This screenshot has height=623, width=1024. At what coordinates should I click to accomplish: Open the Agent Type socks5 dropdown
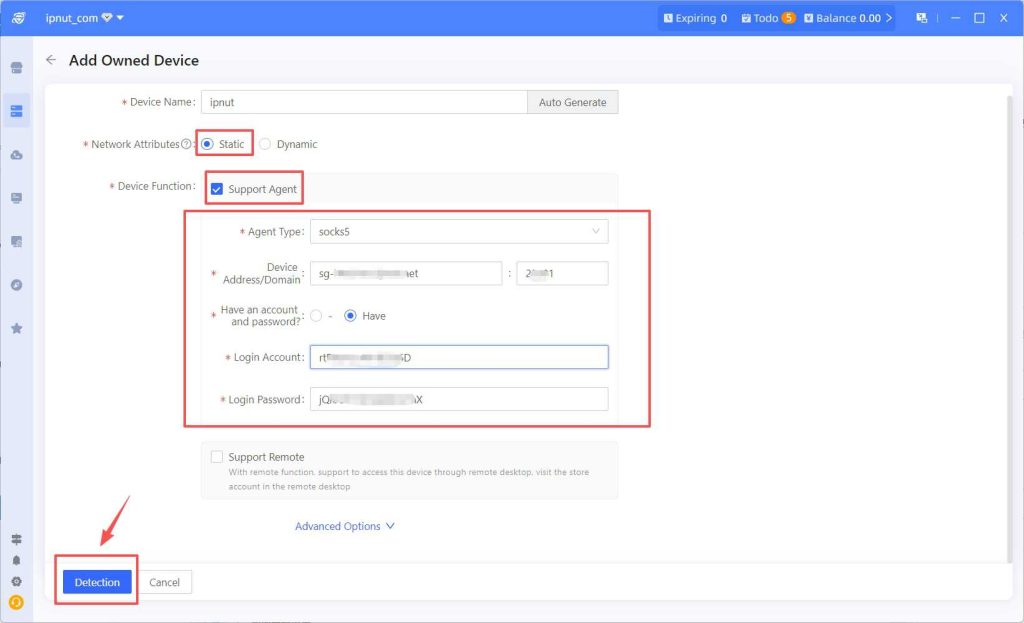[459, 231]
